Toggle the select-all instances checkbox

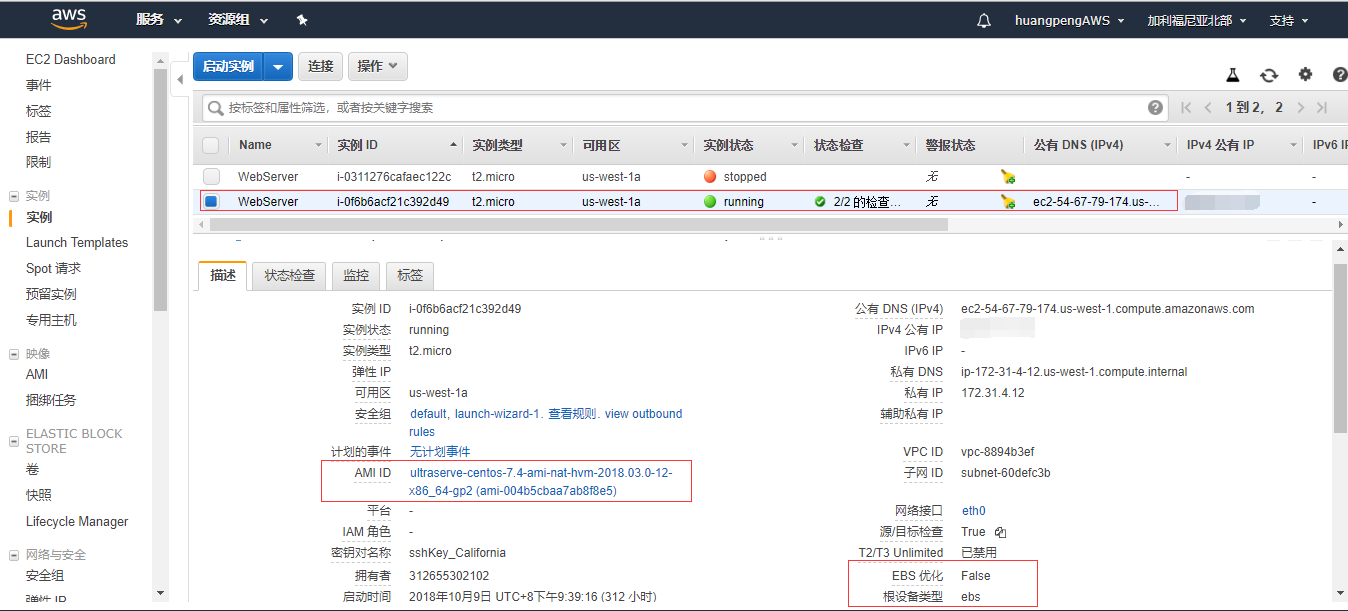click(x=211, y=145)
